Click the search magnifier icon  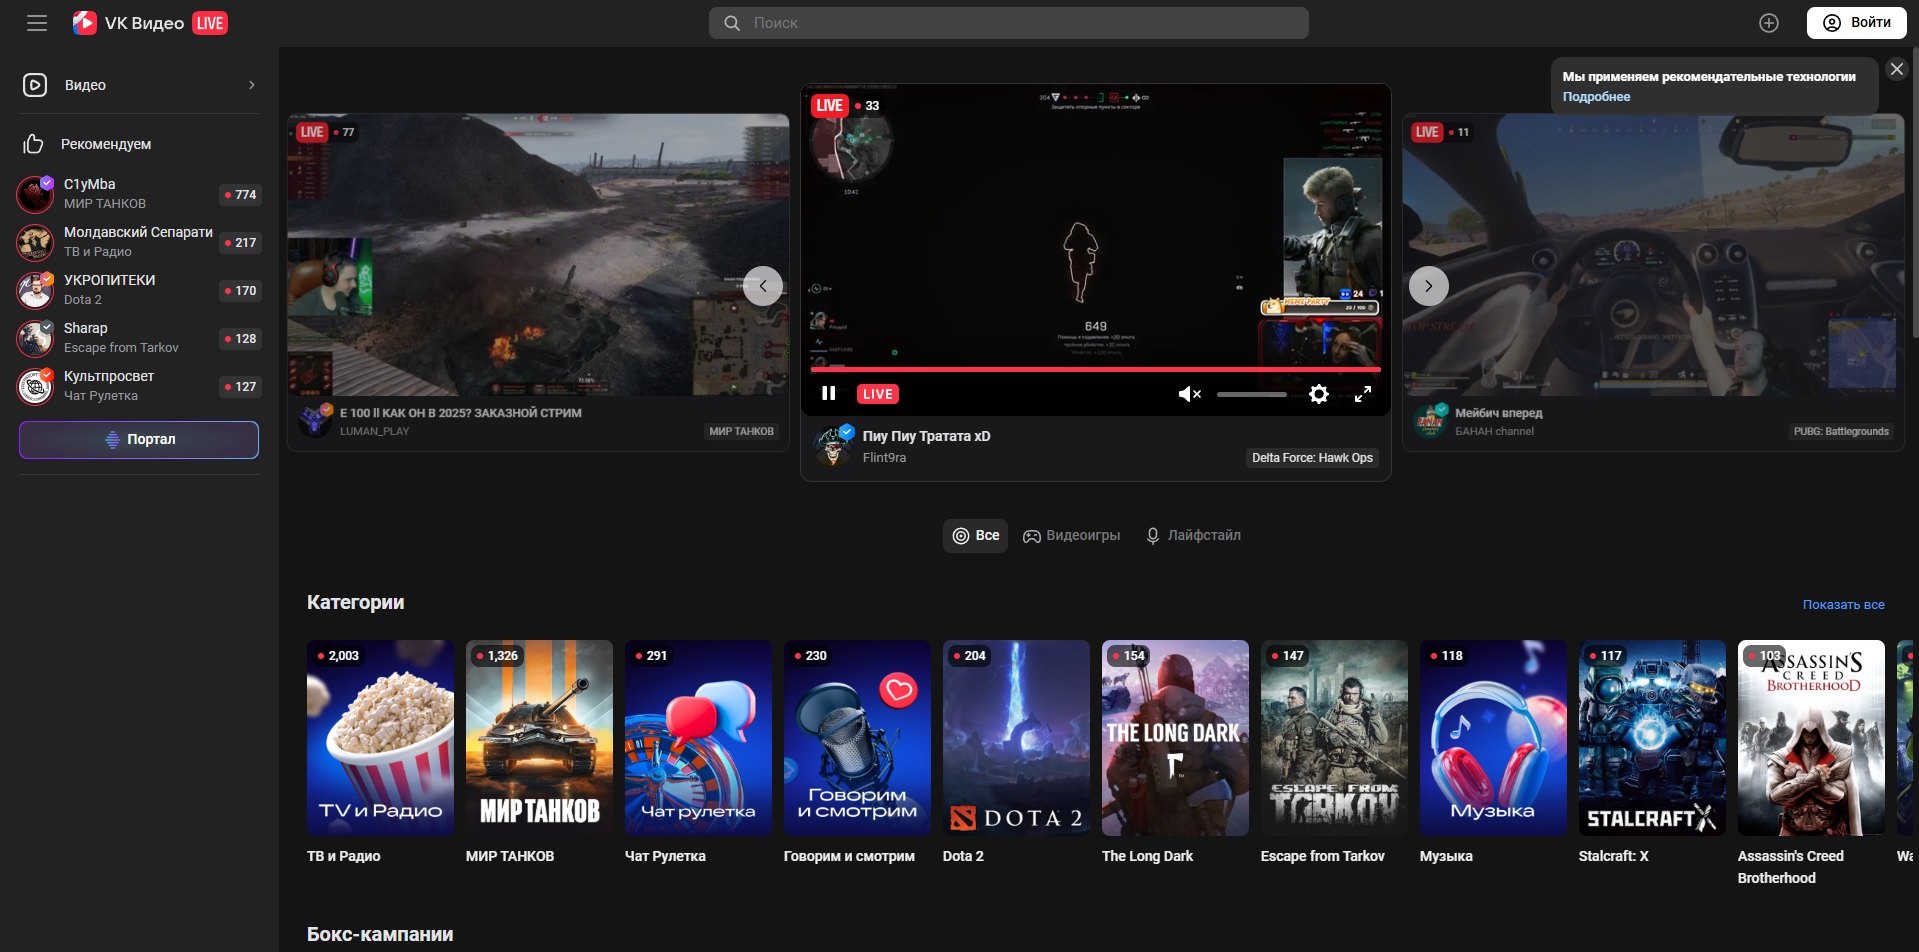click(x=732, y=23)
